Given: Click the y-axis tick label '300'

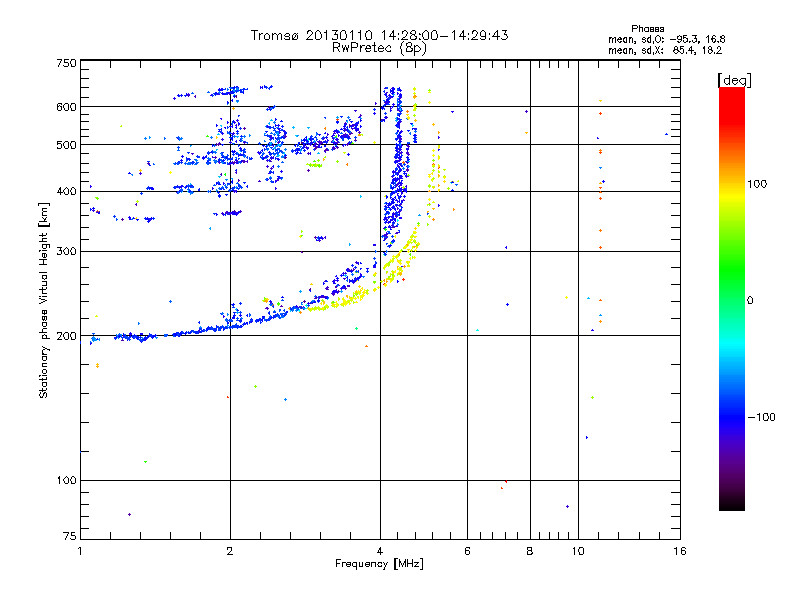Looking at the screenshot, I should 66,252.
